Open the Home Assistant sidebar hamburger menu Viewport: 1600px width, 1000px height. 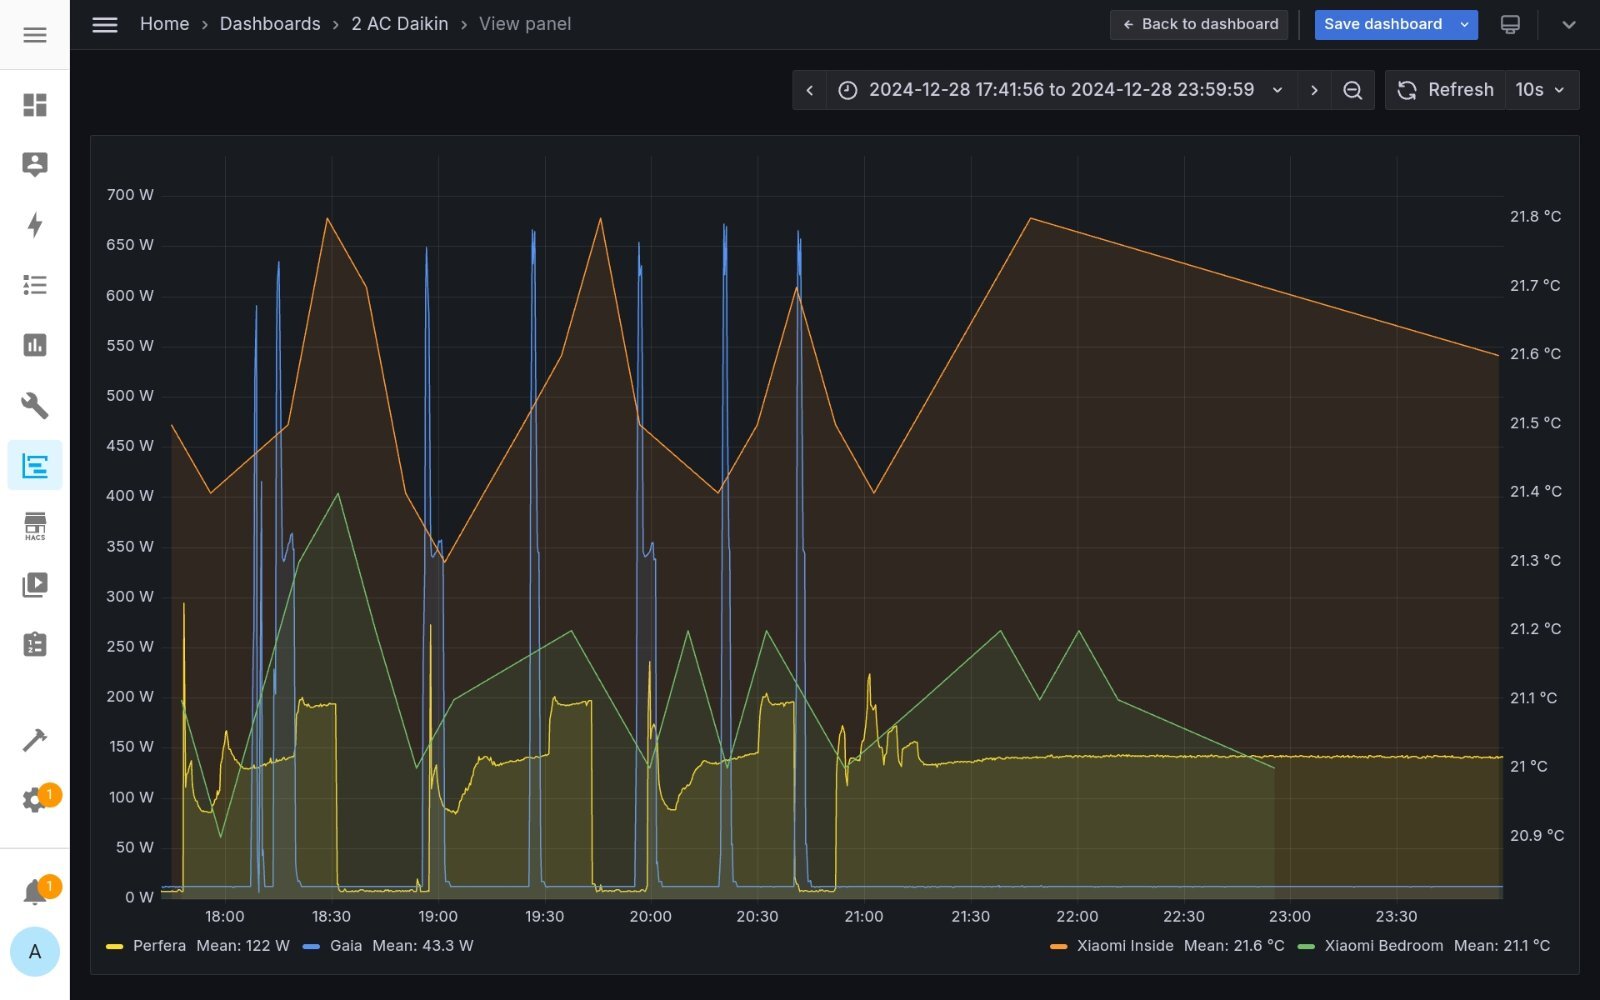pos(35,35)
